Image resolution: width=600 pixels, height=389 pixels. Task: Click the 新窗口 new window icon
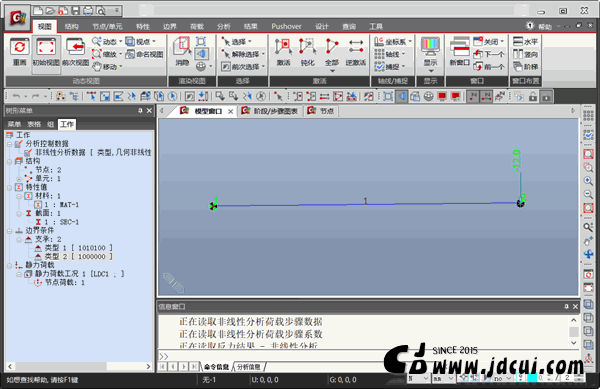click(459, 52)
